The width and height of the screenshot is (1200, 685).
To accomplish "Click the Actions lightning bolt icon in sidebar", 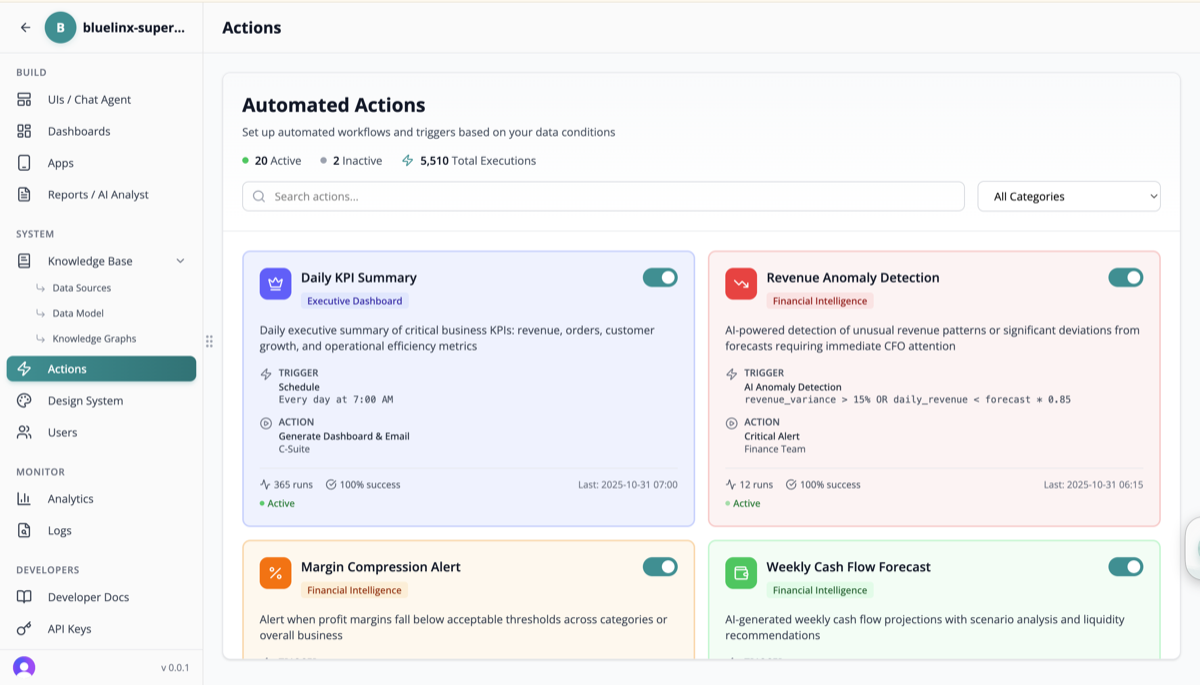I will pos(24,369).
